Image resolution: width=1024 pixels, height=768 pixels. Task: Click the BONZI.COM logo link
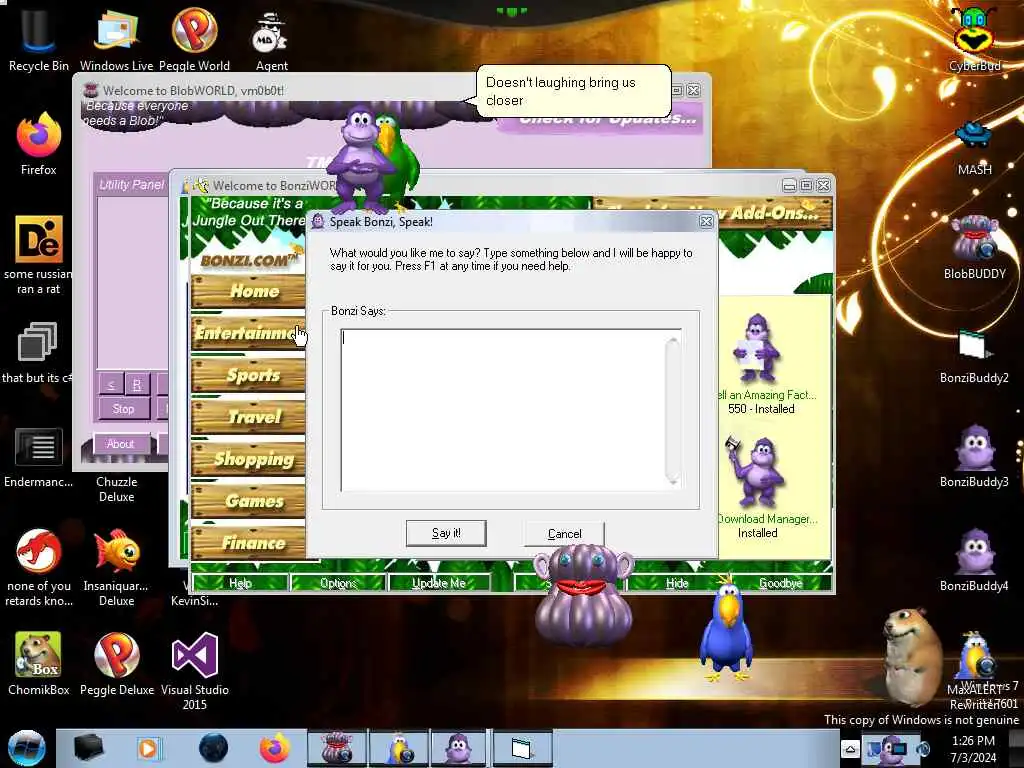pos(249,260)
